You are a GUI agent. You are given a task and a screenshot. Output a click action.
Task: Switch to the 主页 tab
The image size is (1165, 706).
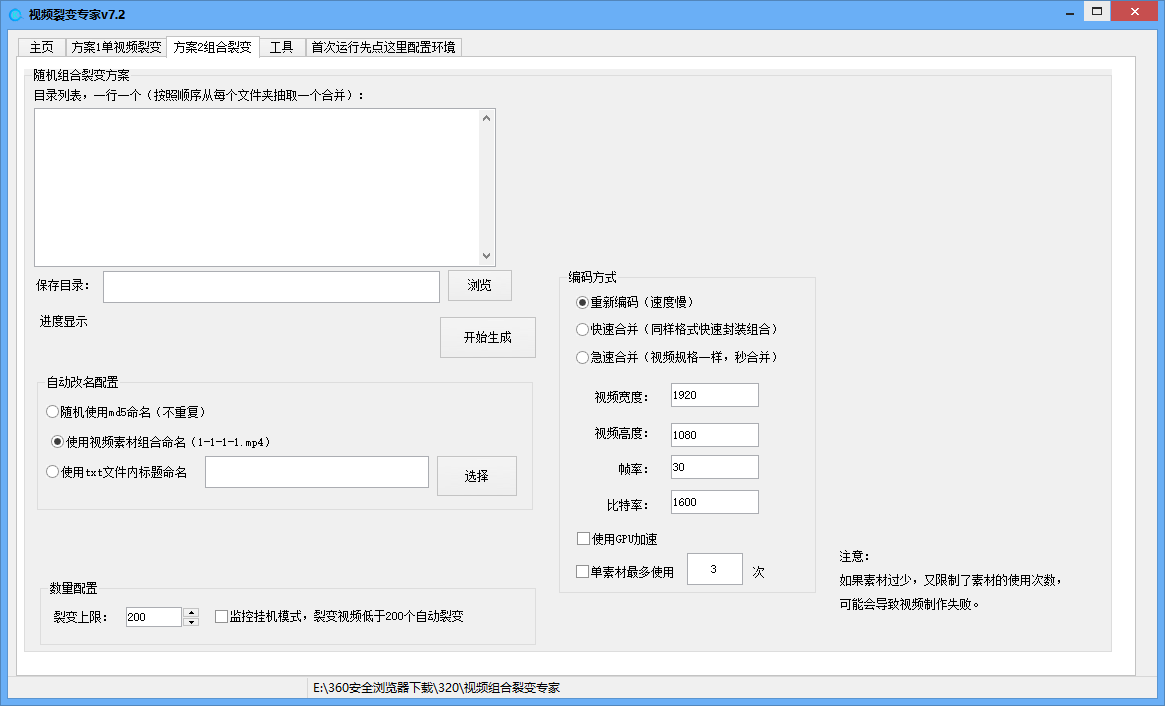41,47
